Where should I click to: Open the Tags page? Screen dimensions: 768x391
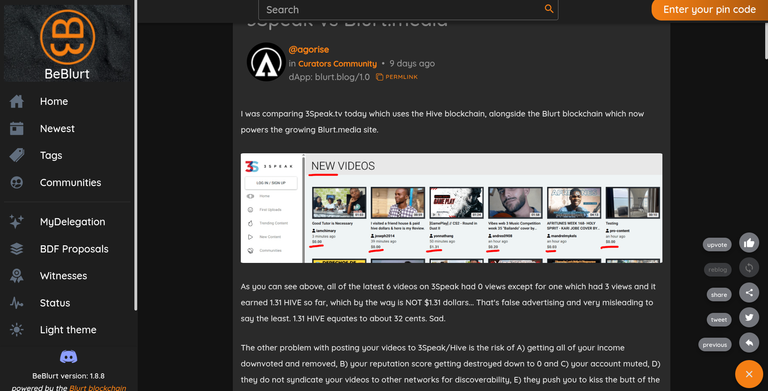point(51,155)
